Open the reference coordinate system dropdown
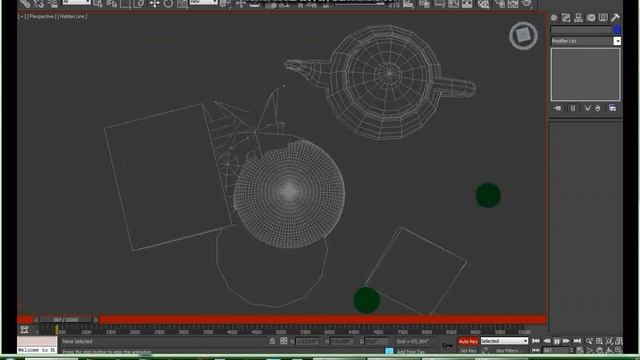 tap(204, 2)
